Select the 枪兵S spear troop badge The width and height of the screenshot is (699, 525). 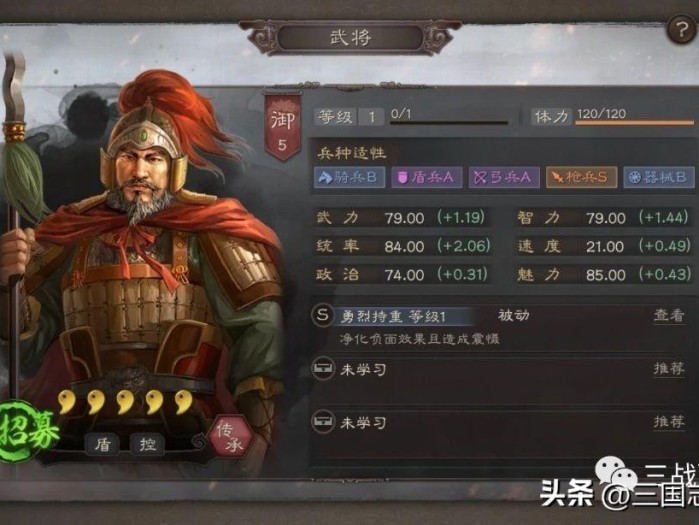581,177
